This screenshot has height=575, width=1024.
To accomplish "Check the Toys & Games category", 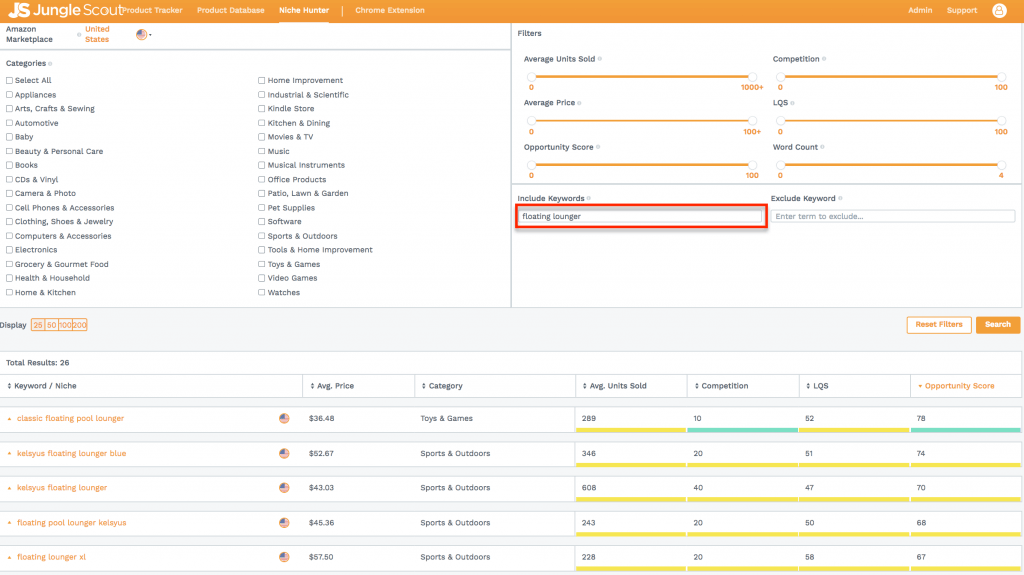I will coord(261,265).
